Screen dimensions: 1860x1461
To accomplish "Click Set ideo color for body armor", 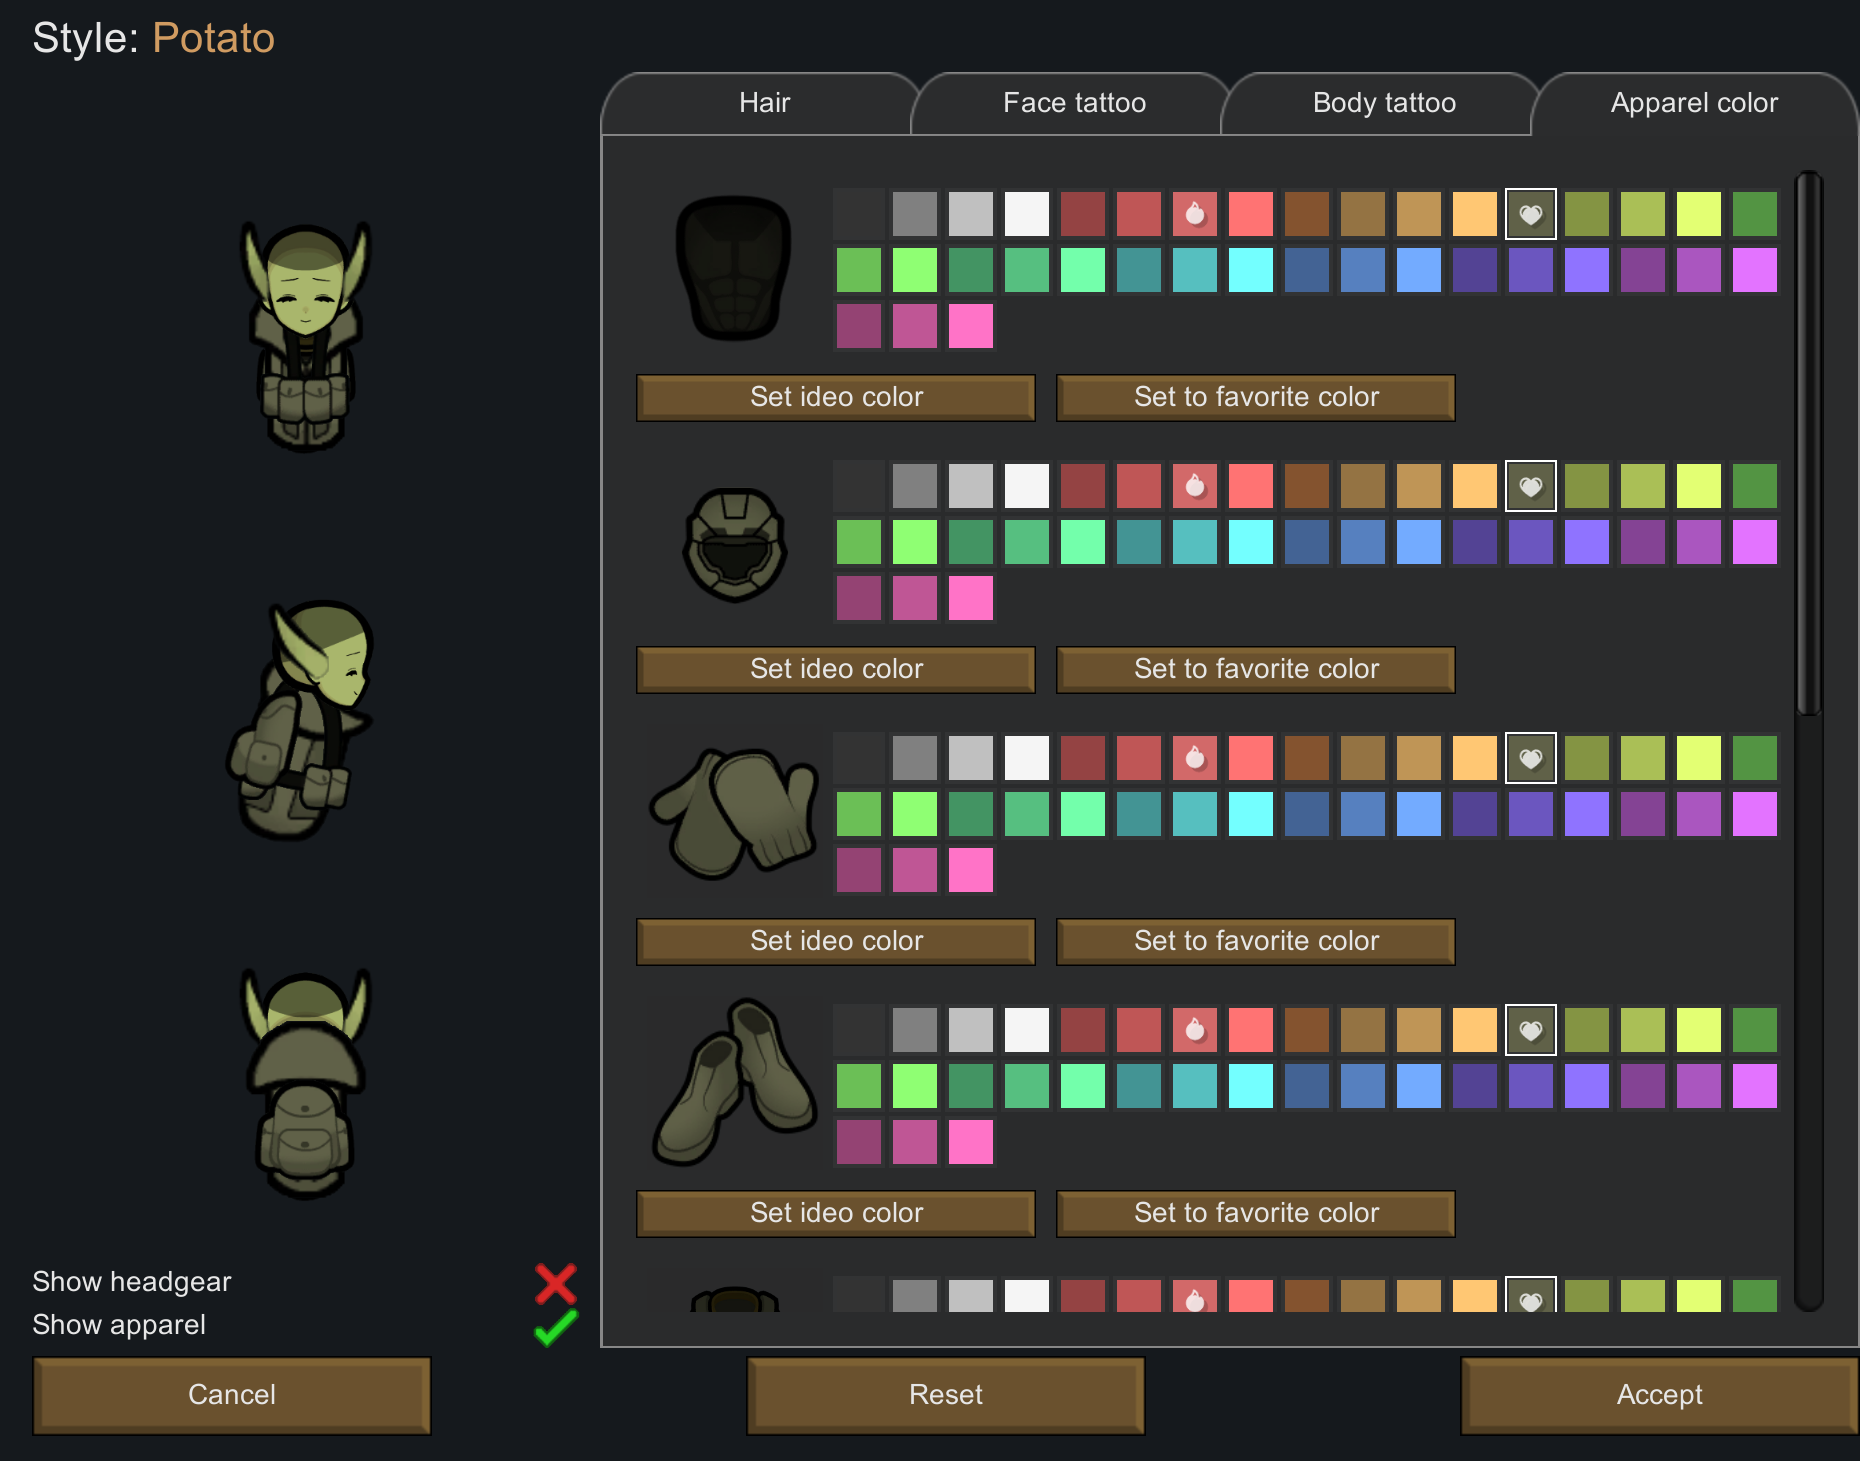I will click(836, 397).
